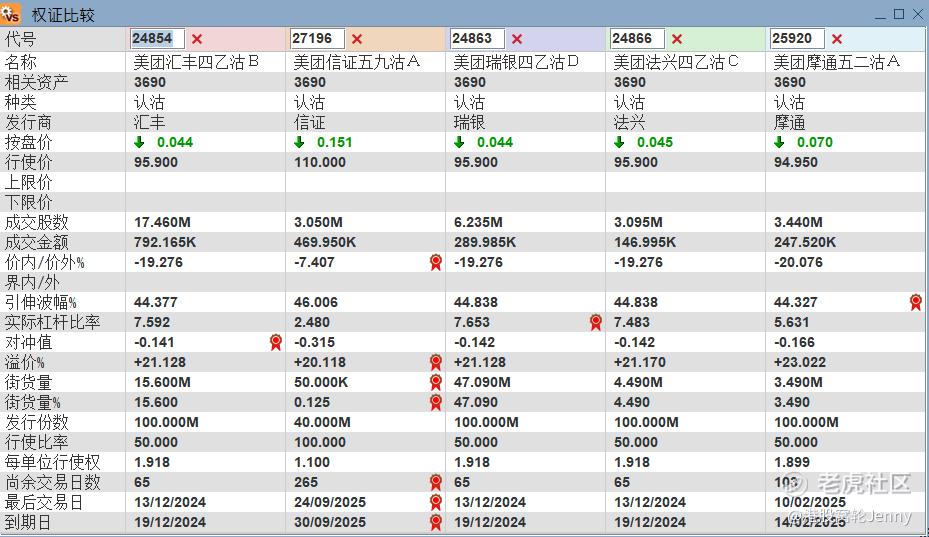The height and width of the screenshot is (537, 929).
Task: Click the row label 街货量%
Action: coord(33,402)
